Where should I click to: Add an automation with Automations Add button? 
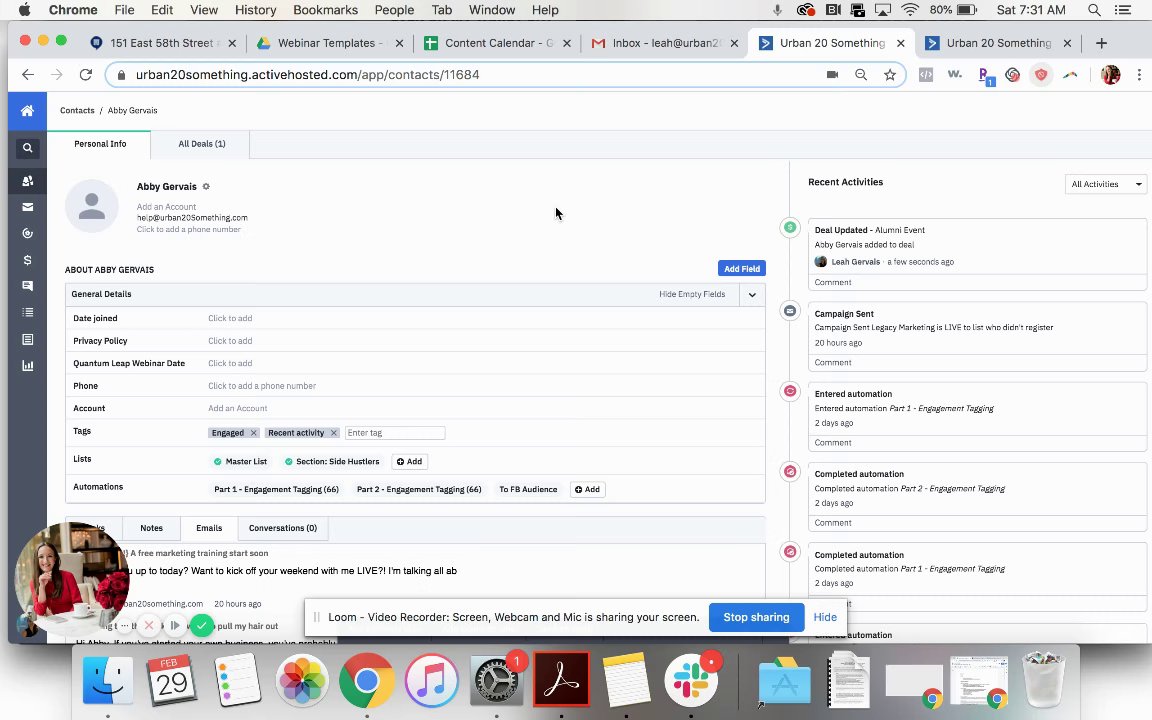click(x=587, y=489)
